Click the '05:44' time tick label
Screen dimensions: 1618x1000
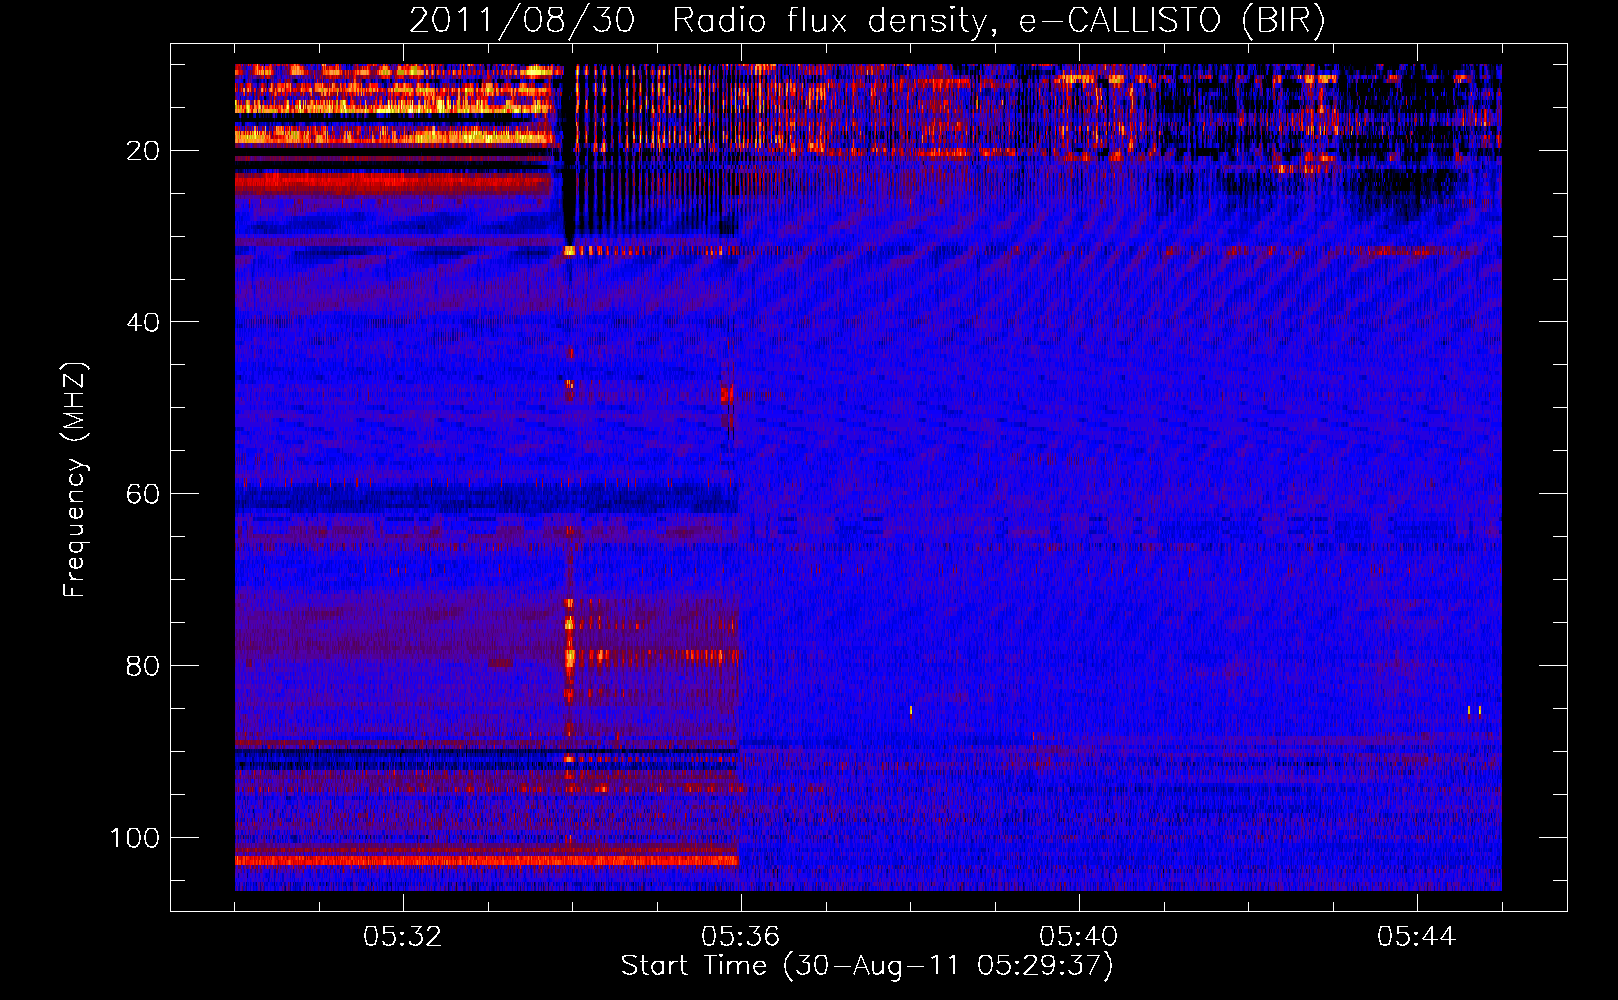[1417, 937]
